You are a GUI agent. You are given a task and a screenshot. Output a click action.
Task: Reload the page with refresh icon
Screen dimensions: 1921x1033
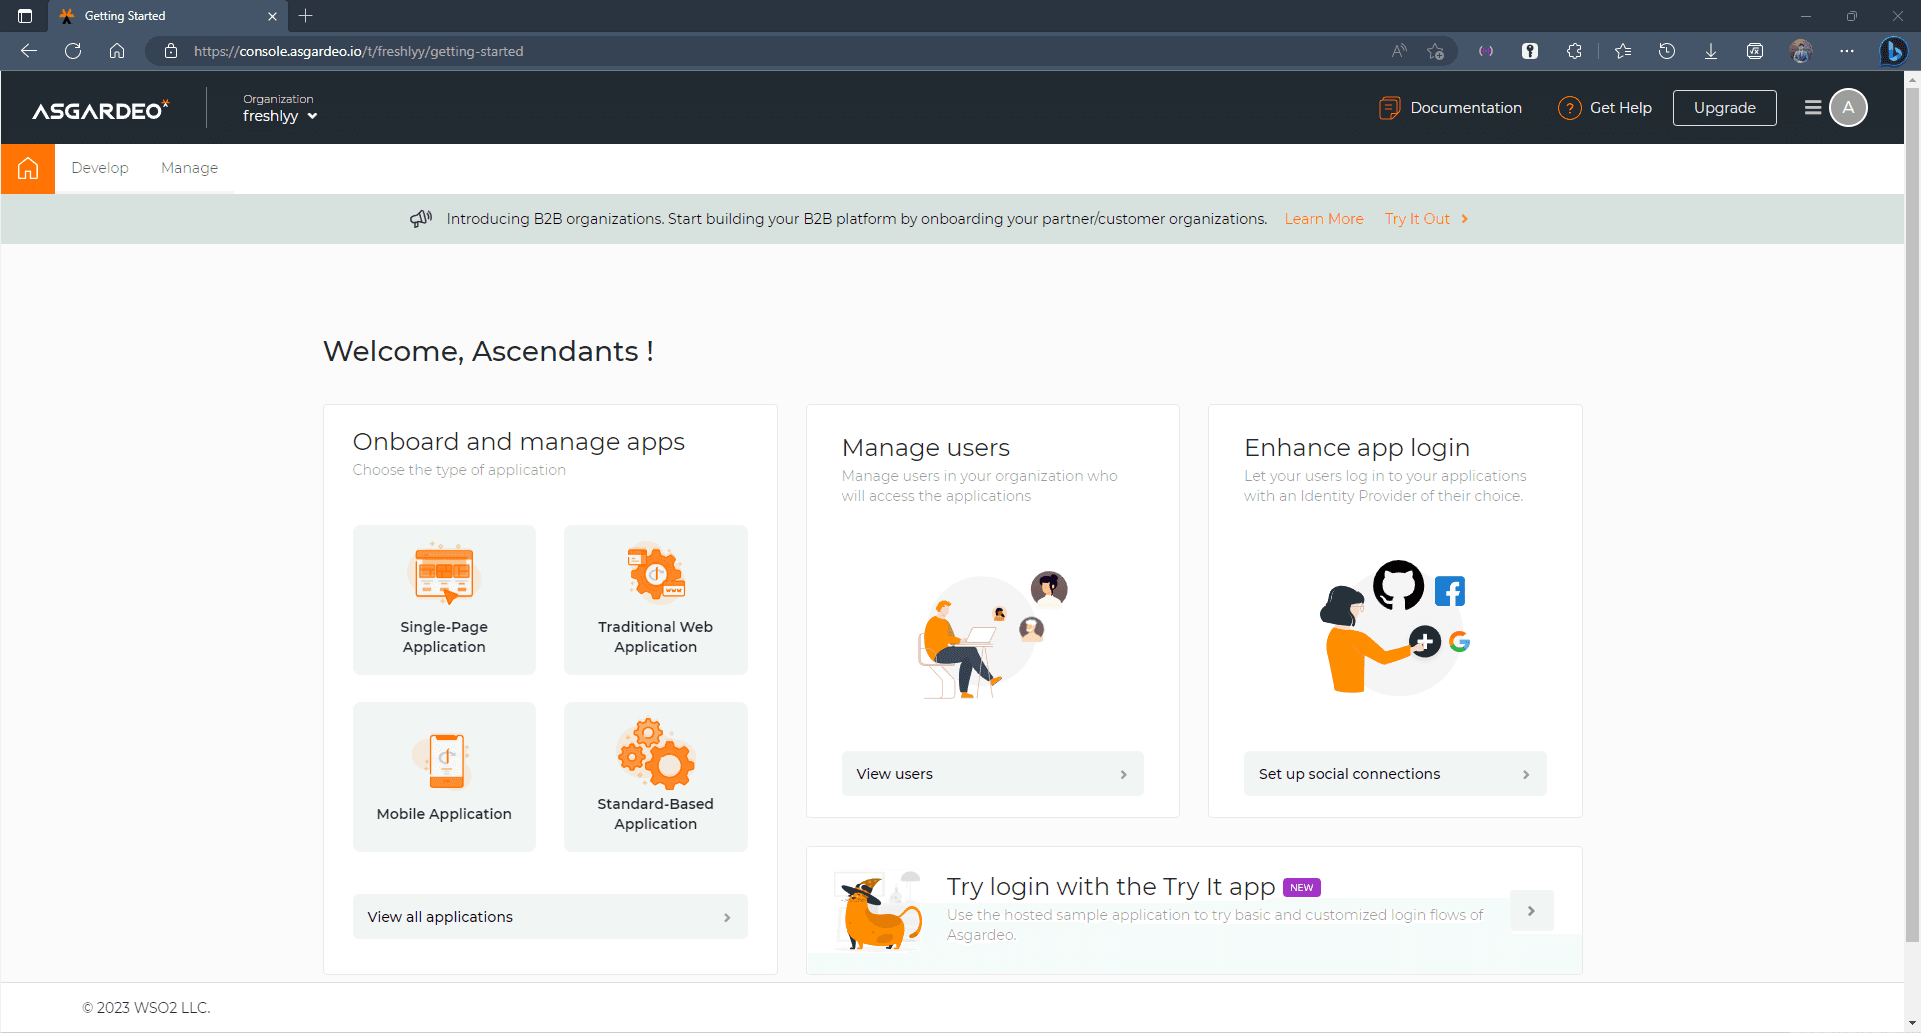point(73,51)
